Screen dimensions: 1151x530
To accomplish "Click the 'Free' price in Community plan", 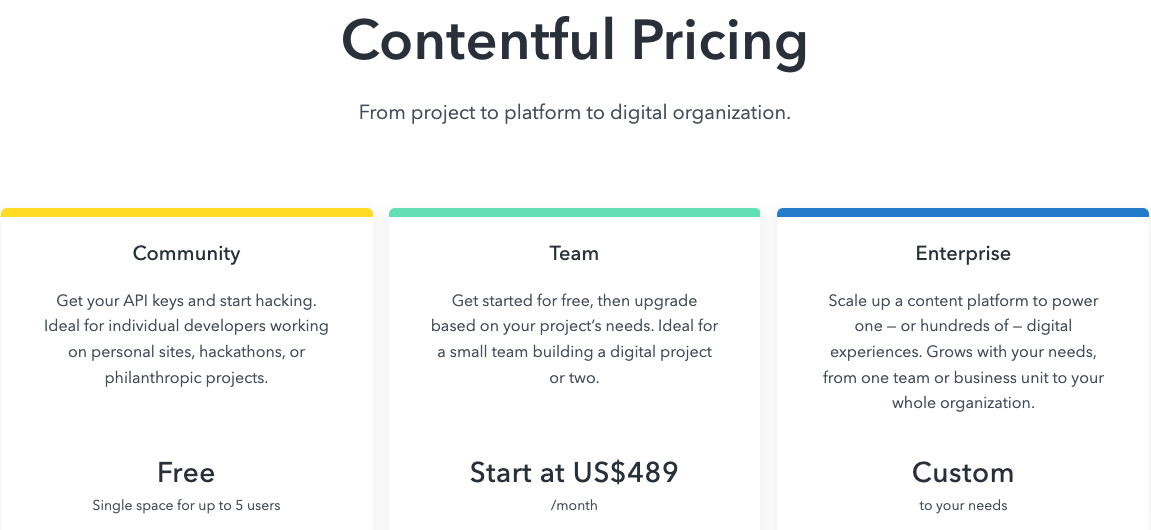I will tap(186, 472).
